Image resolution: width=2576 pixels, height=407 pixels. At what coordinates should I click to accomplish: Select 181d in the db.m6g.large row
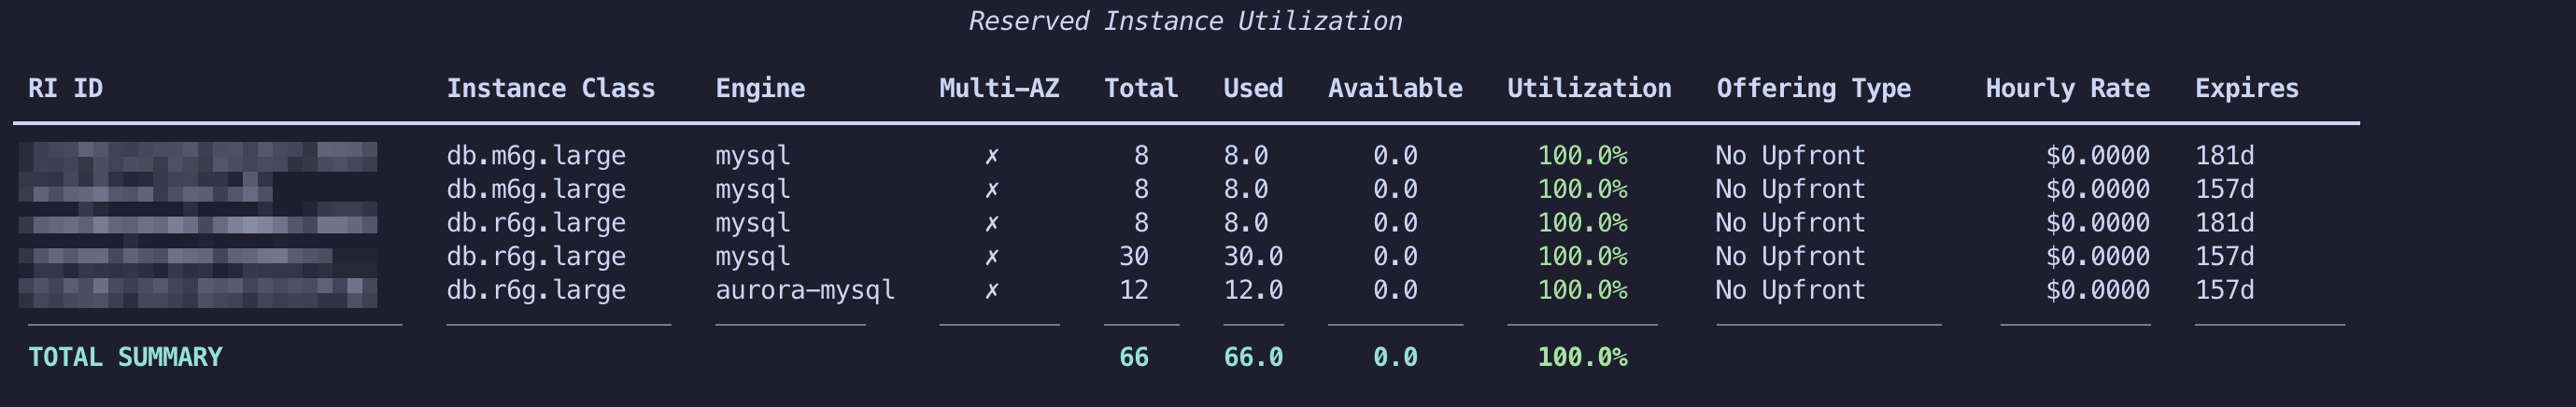tap(2225, 156)
